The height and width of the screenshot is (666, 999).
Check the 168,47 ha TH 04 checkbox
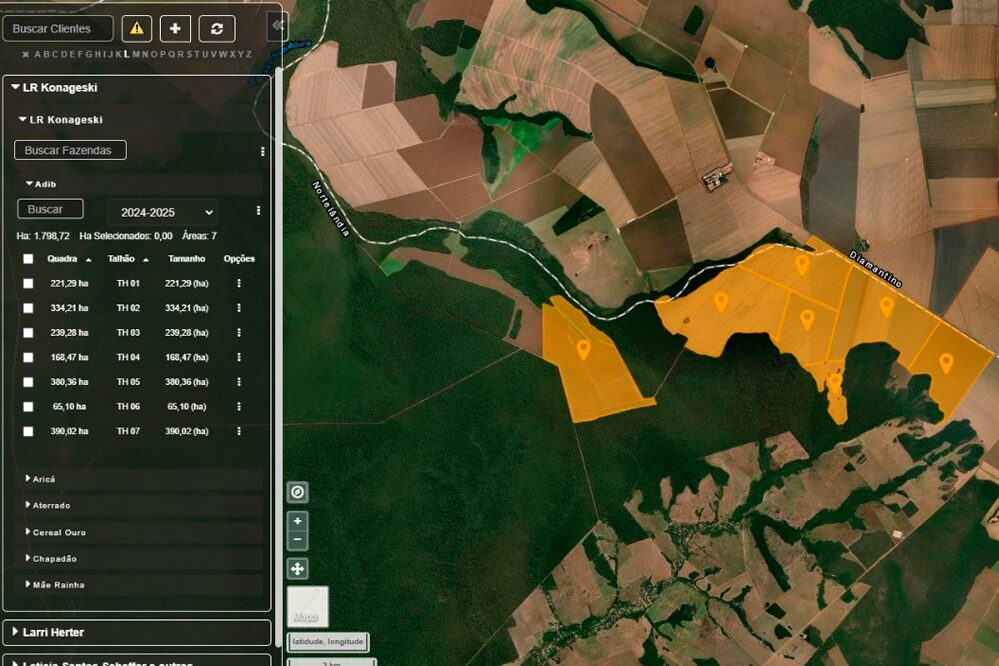[28, 358]
